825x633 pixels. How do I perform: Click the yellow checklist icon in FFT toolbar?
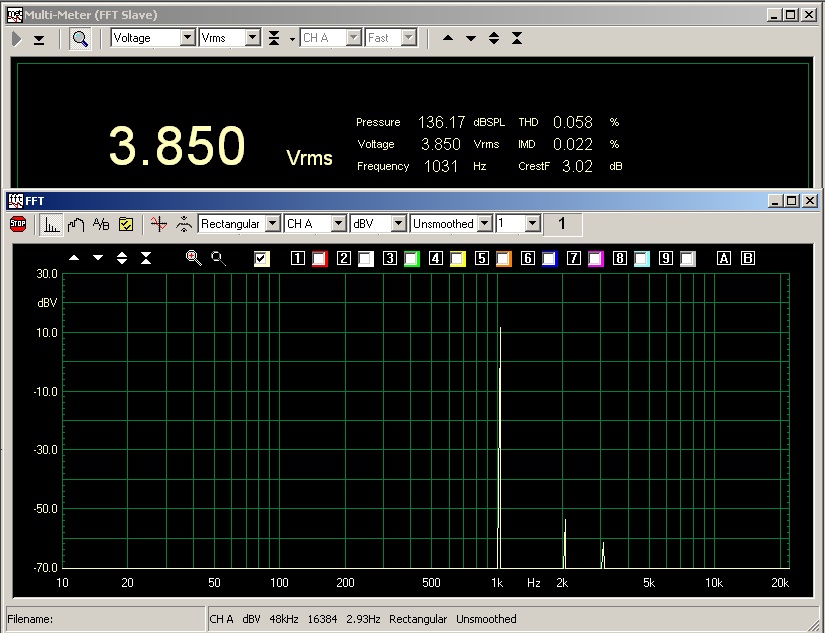tap(126, 224)
